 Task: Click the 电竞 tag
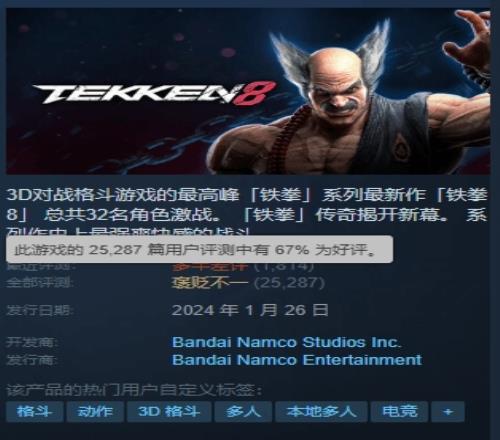(x=399, y=411)
